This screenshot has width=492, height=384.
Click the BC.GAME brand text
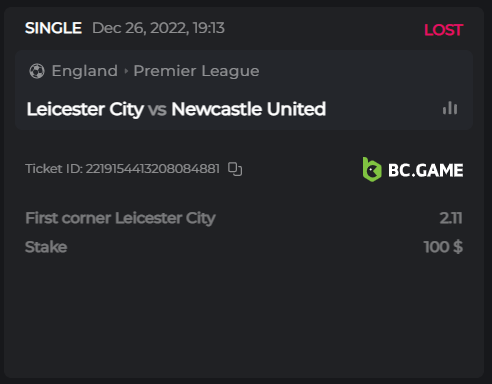(x=426, y=170)
